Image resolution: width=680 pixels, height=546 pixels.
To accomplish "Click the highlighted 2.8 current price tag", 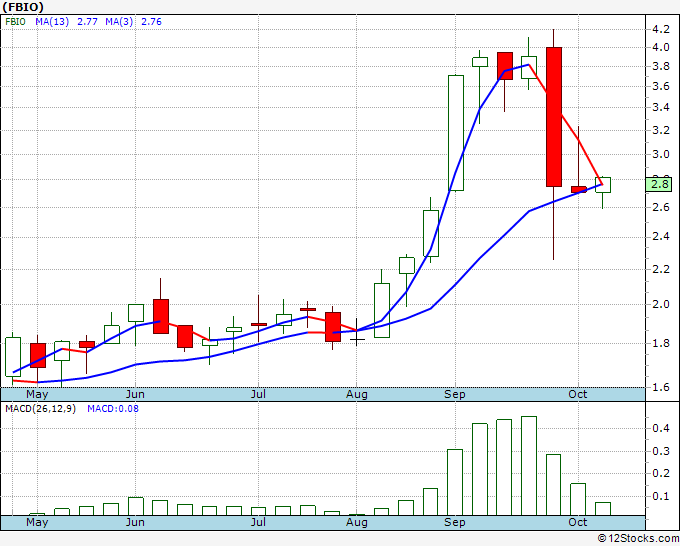I will (x=659, y=184).
